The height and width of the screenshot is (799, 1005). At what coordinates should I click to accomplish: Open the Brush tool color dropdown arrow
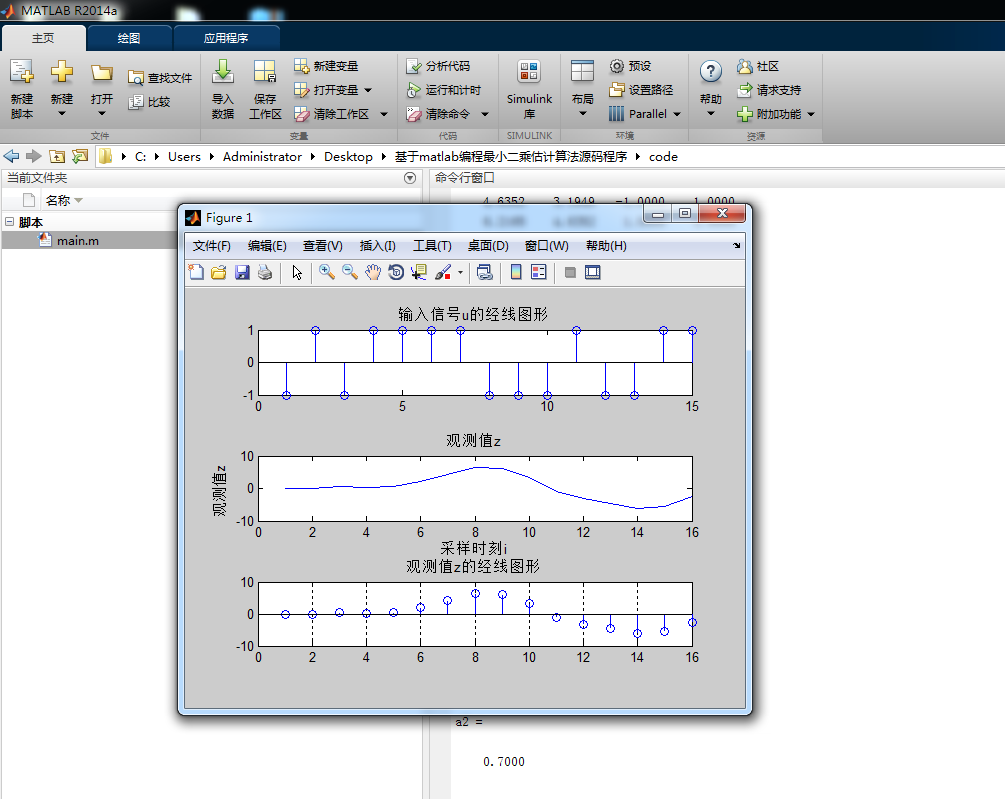pyautogui.click(x=460, y=273)
